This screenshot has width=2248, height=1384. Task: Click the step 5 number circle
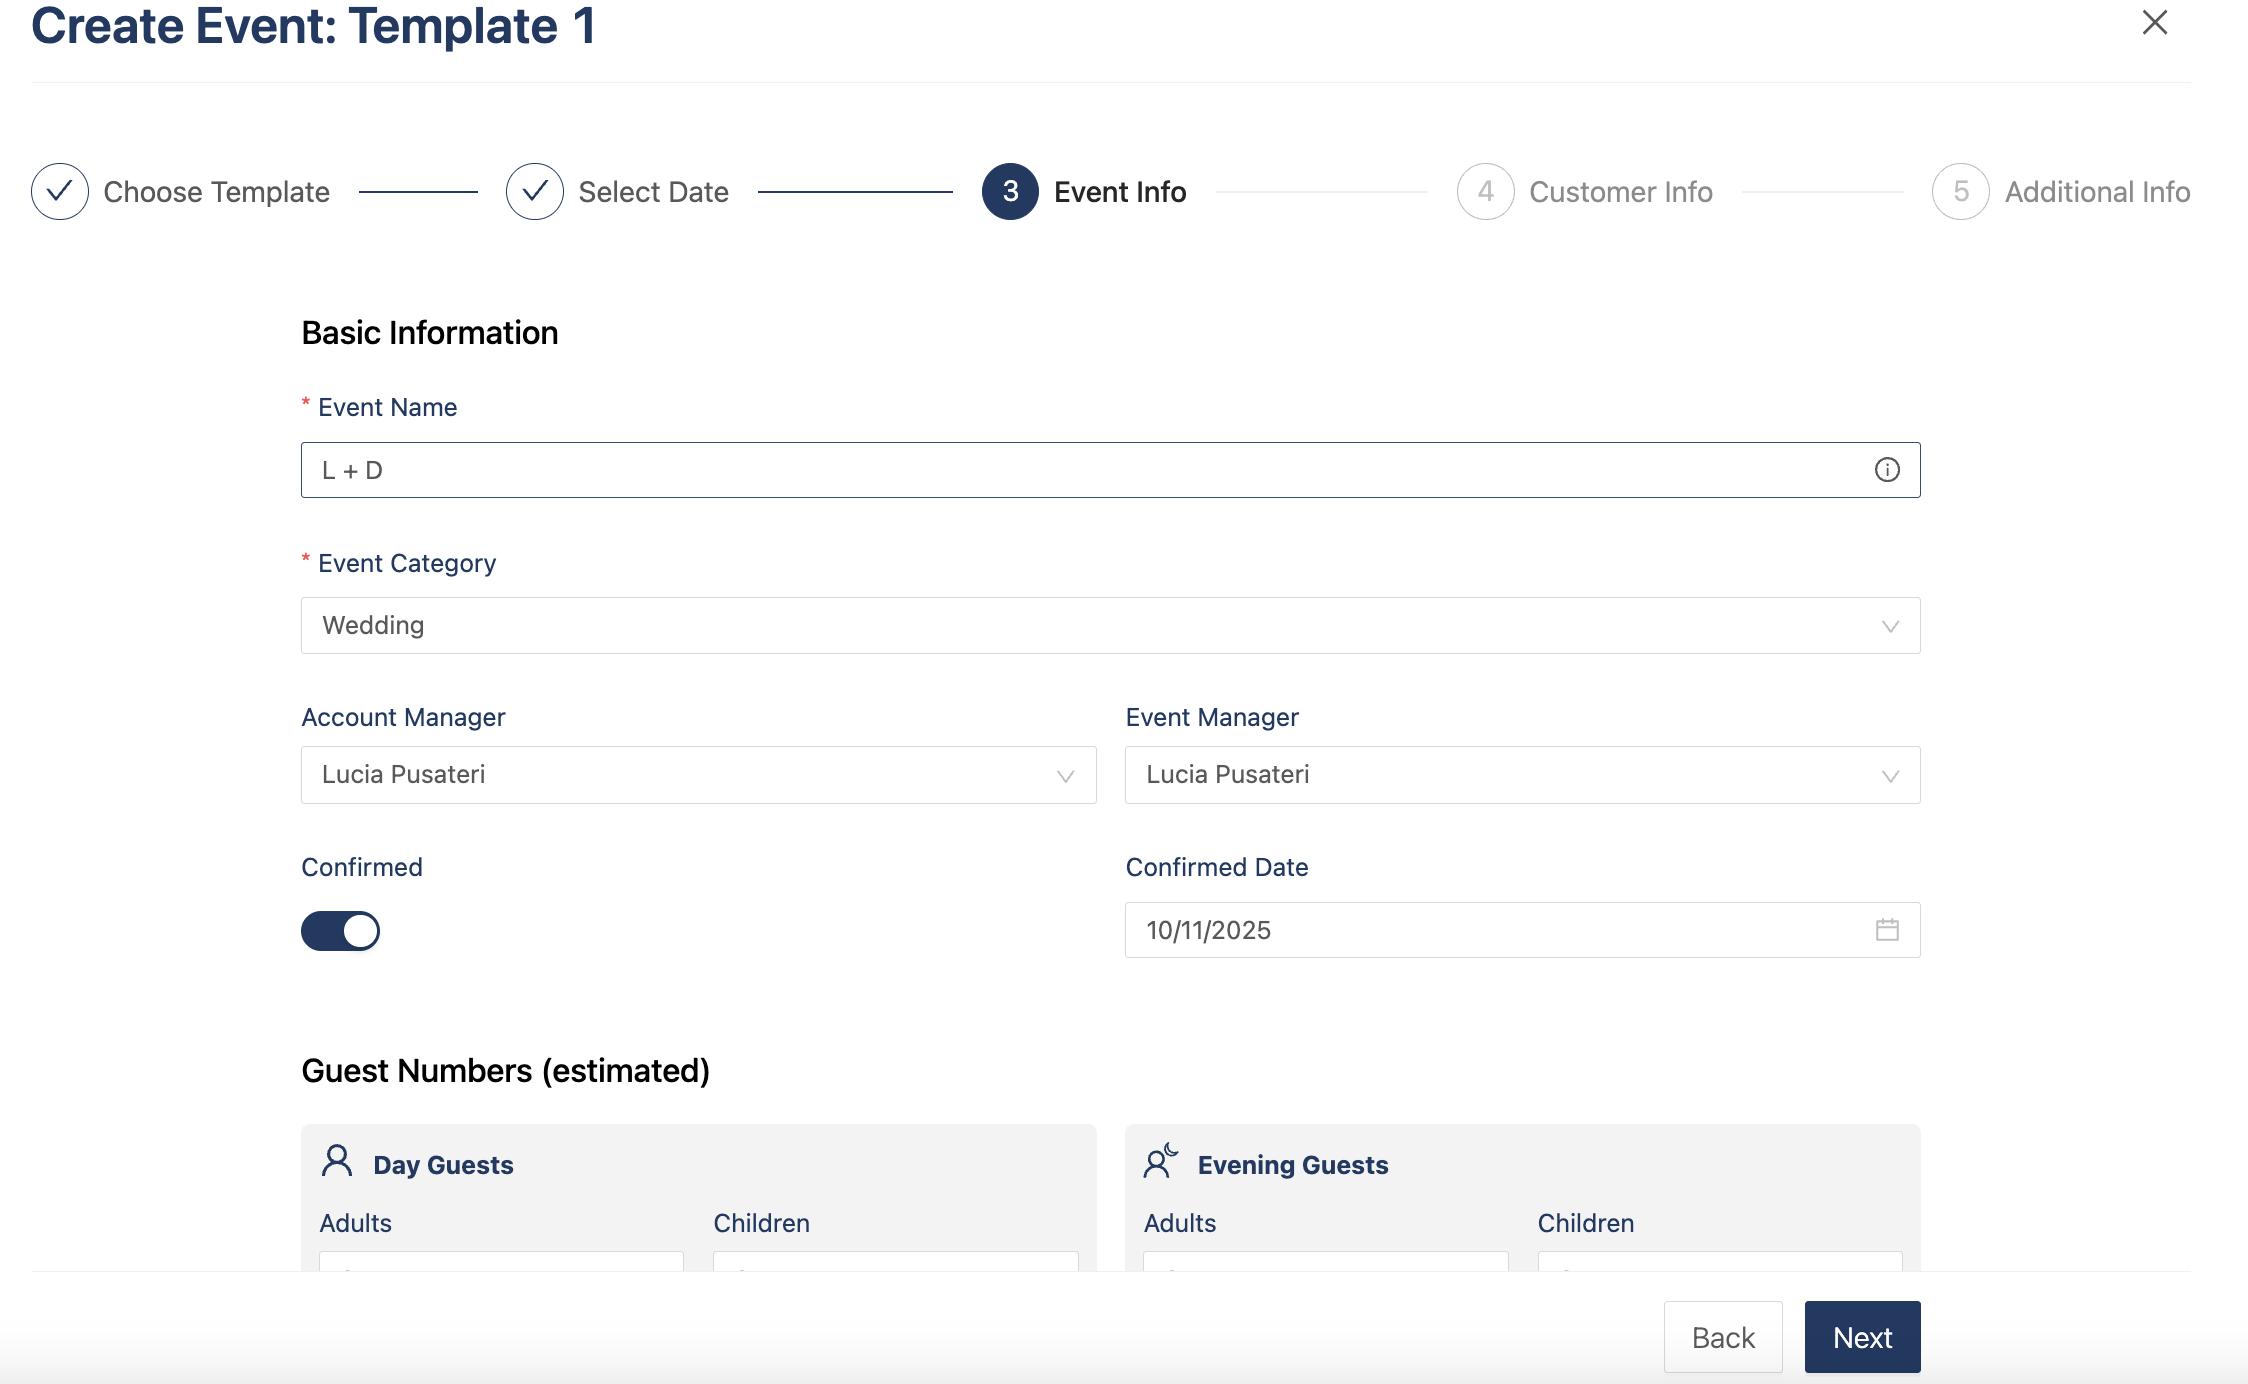click(1960, 191)
